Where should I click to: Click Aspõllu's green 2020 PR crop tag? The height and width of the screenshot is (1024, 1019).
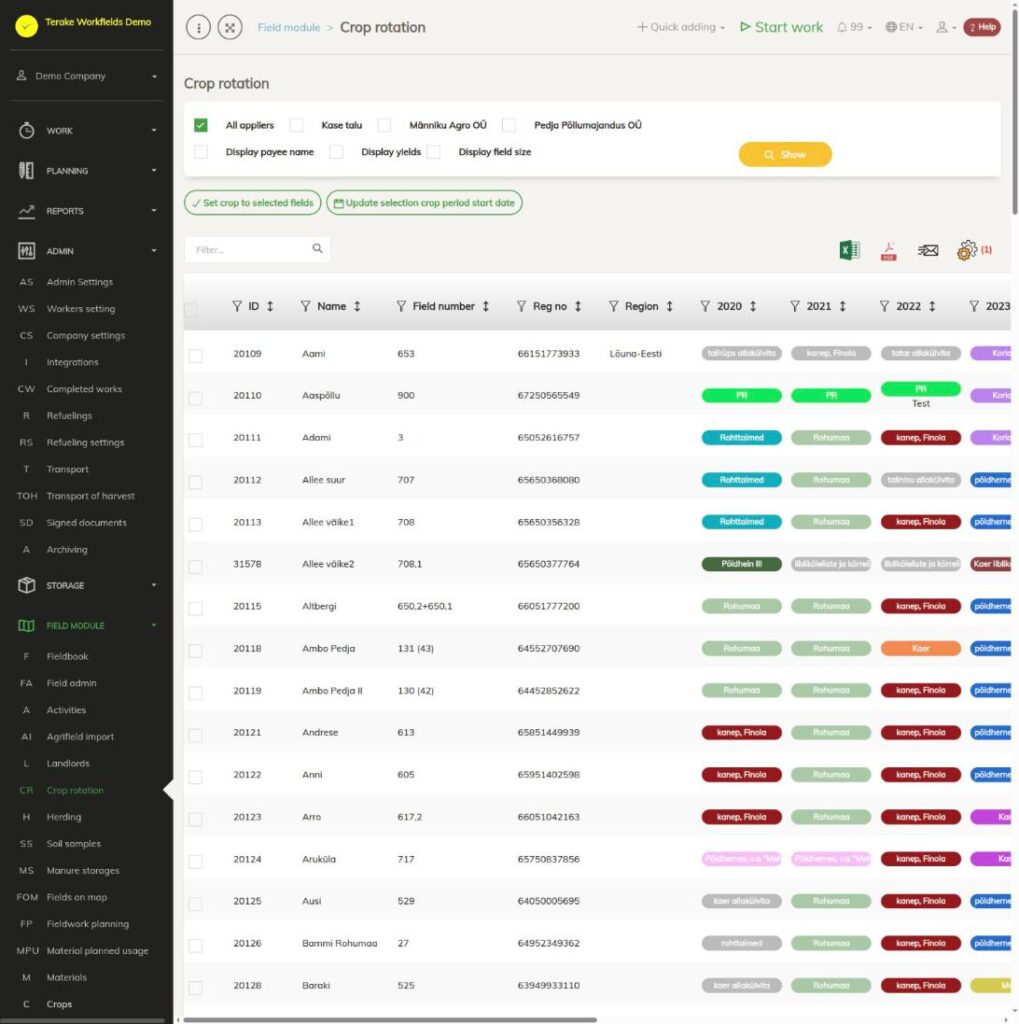click(741, 396)
